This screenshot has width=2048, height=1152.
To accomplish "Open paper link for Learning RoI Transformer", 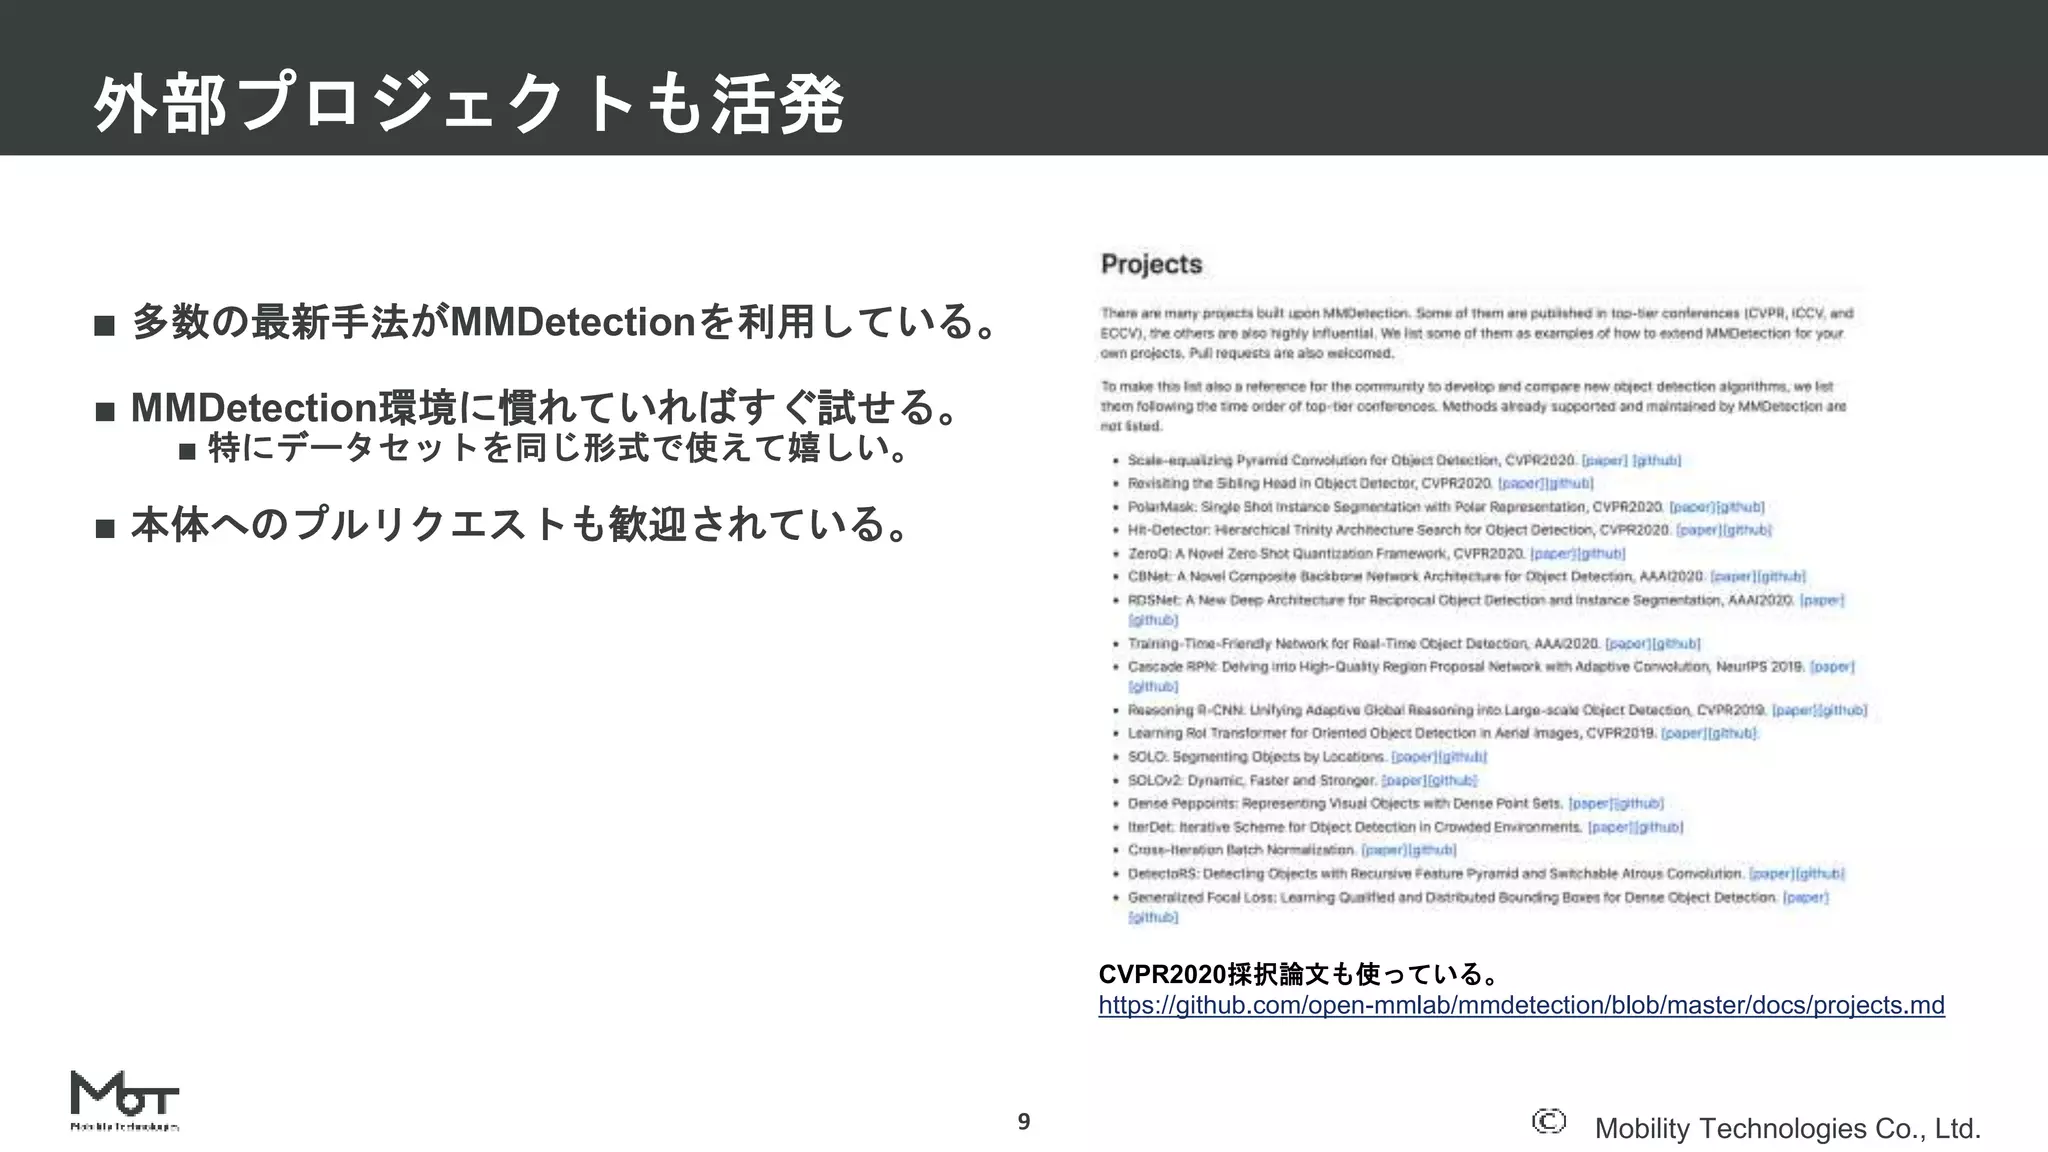I will click(x=1684, y=734).
